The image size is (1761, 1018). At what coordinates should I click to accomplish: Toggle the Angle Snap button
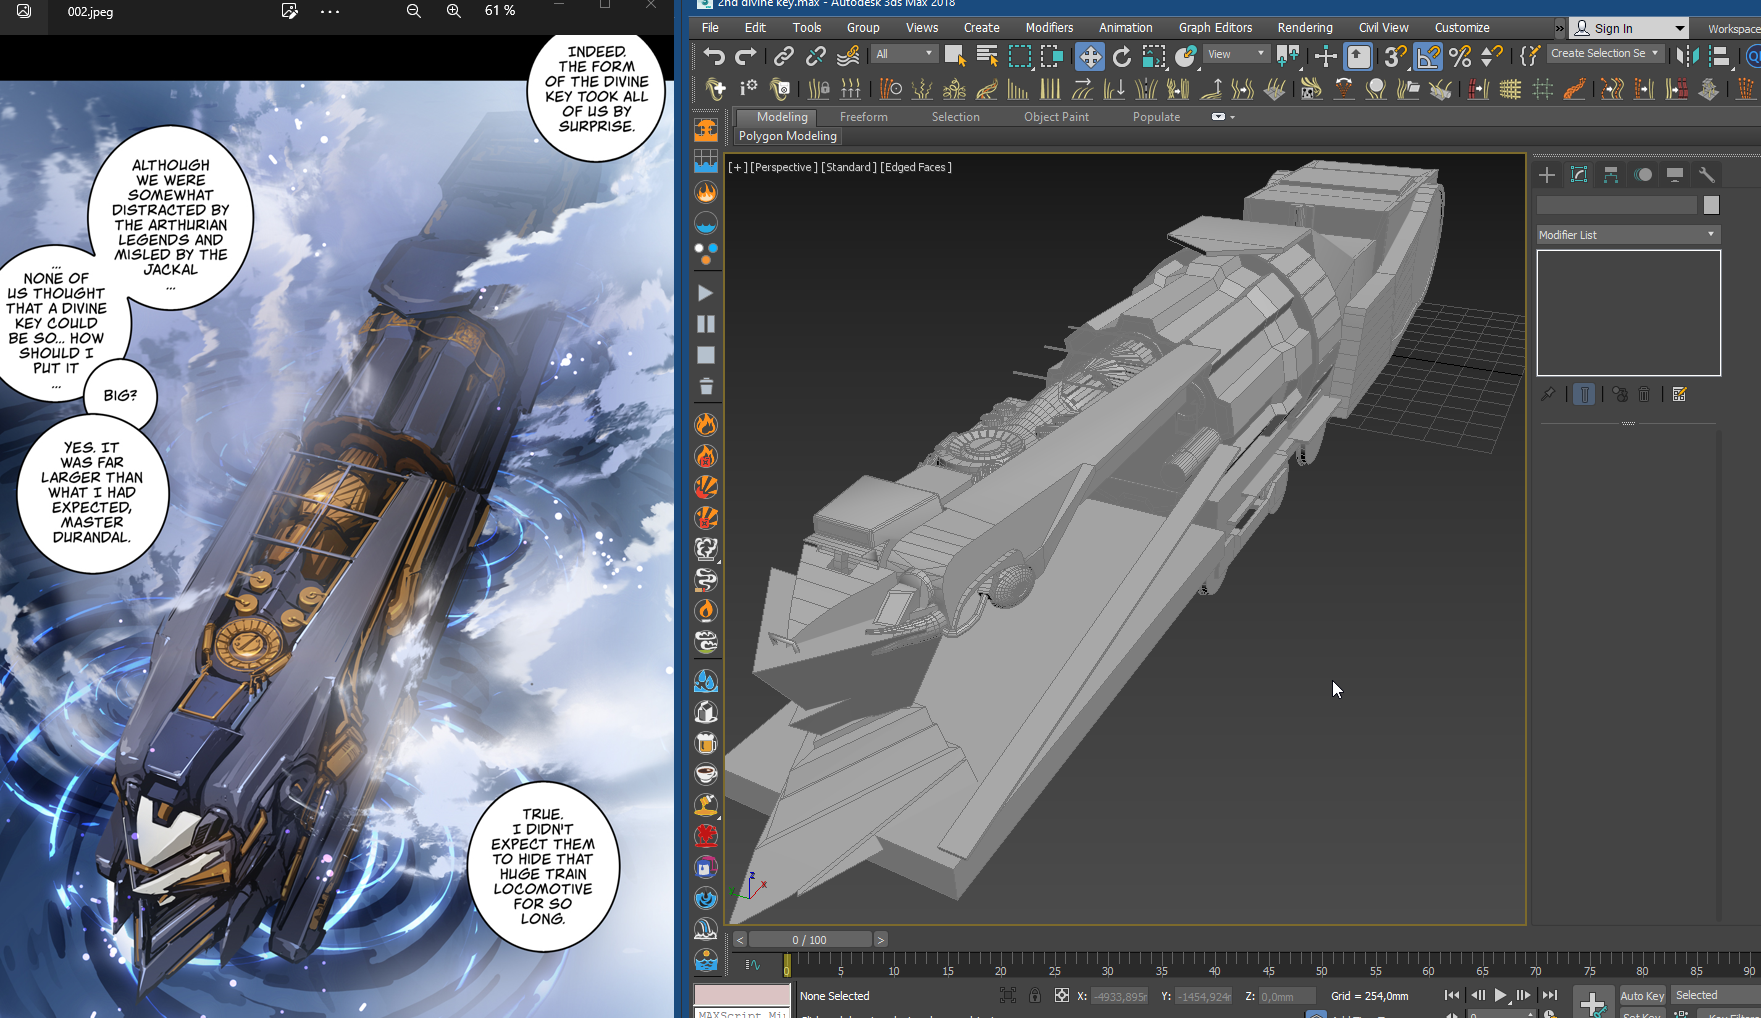[1428, 57]
